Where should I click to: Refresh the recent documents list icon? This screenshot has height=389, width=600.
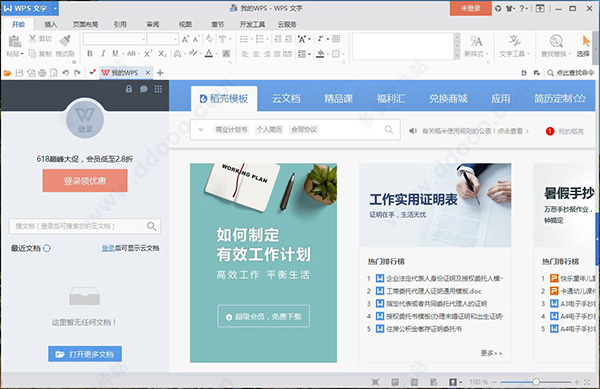[47, 248]
